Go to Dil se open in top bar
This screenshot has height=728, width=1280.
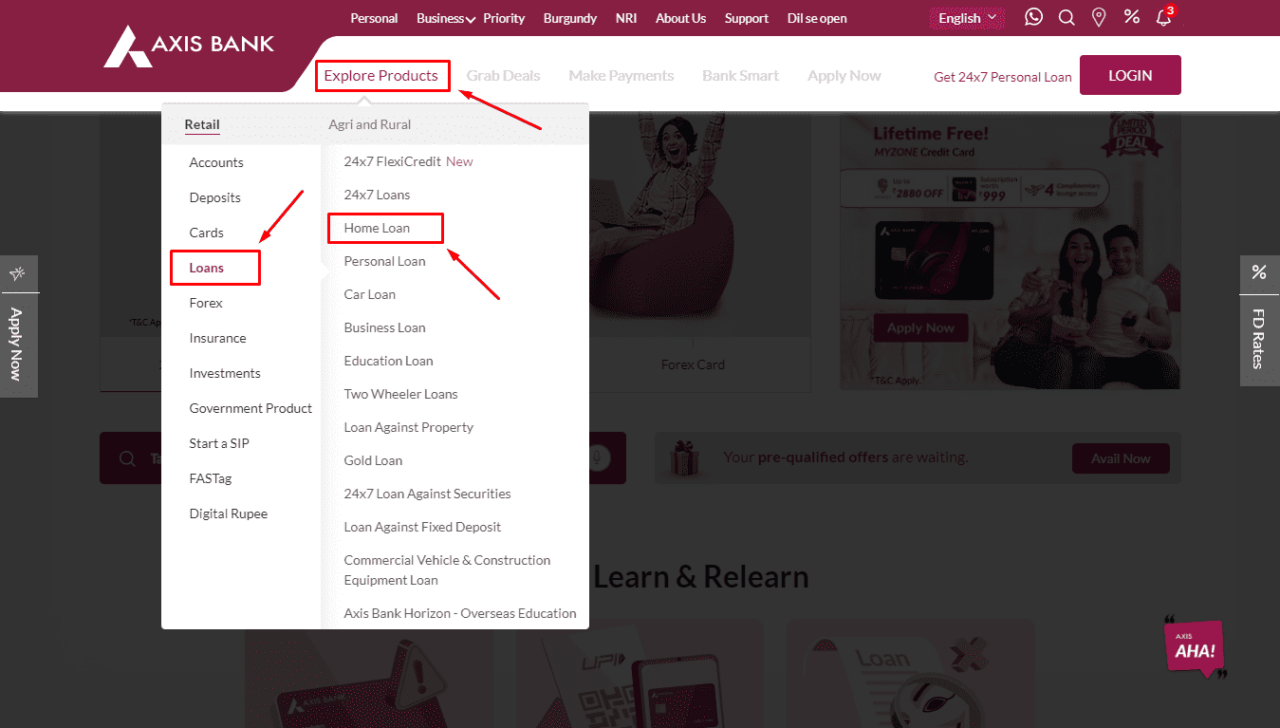click(817, 18)
